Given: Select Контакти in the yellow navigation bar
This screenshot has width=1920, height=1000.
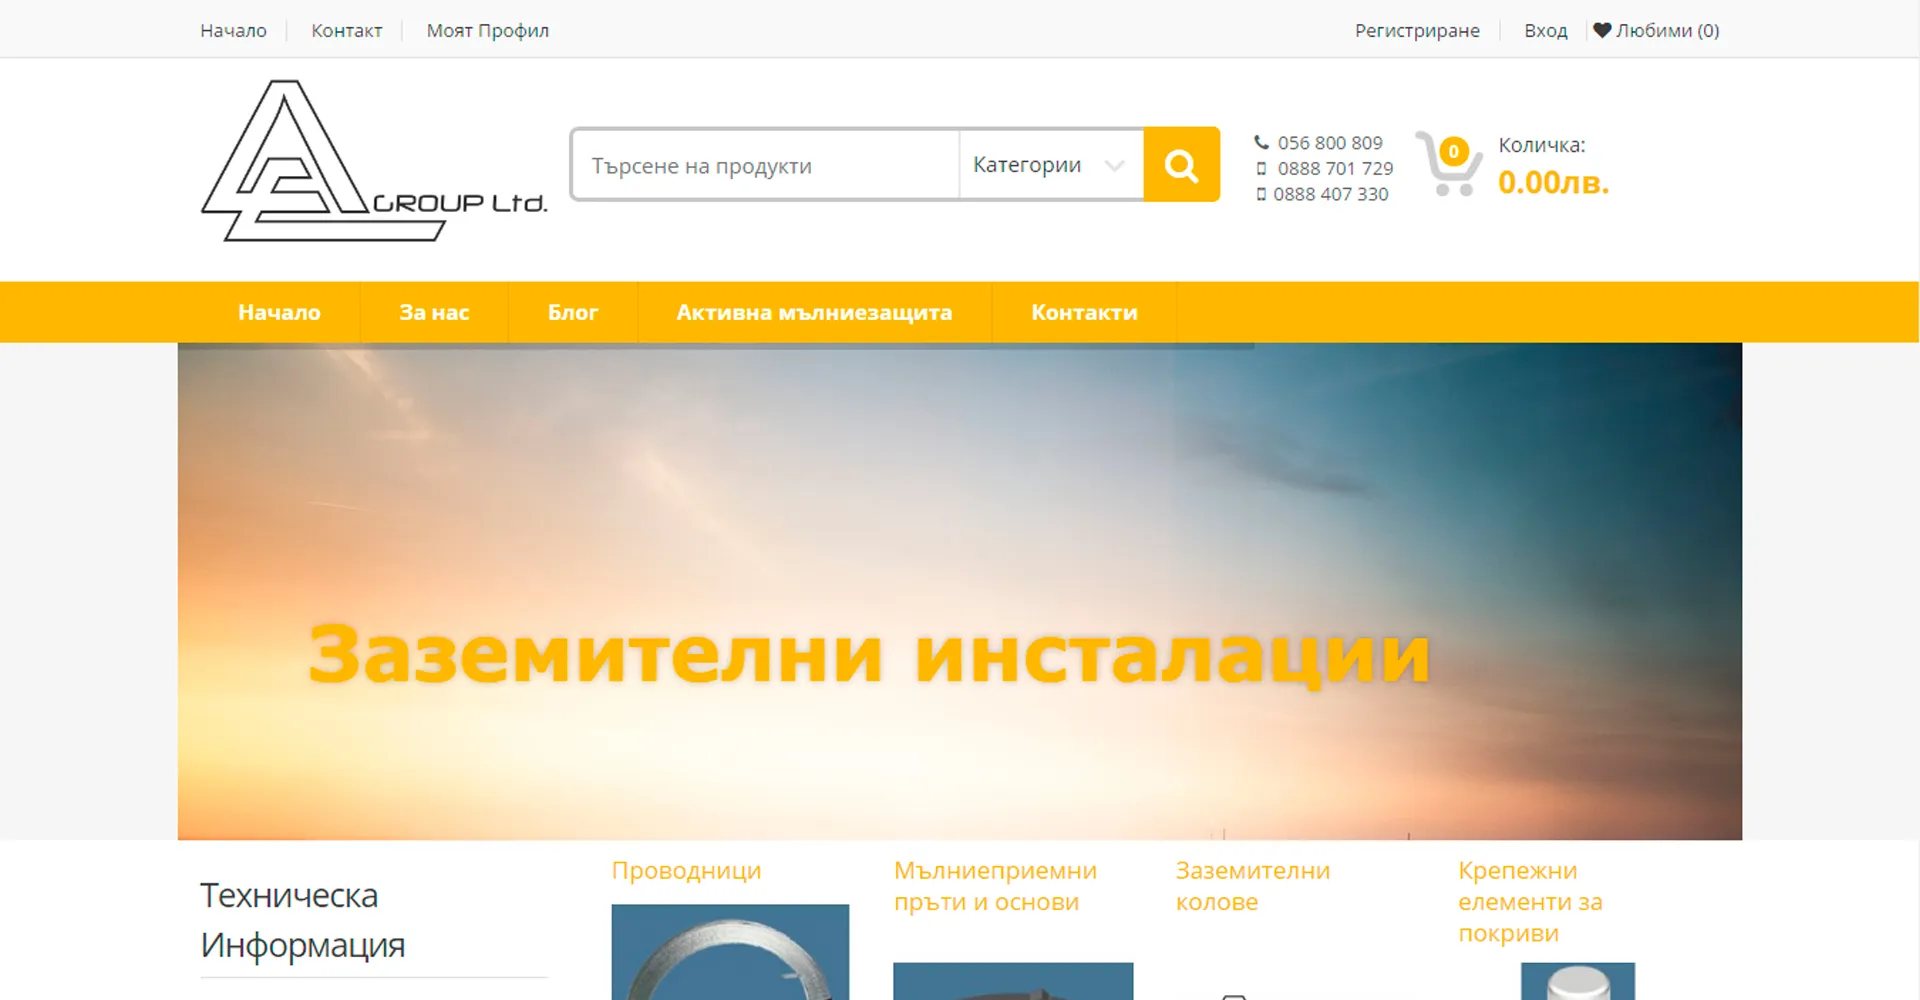Looking at the screenshot, I should point(1083,311).
